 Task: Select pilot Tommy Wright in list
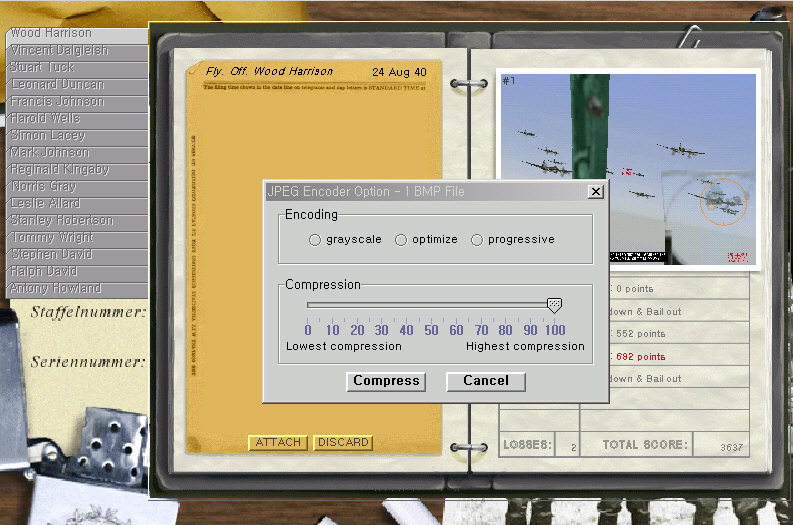77,237
